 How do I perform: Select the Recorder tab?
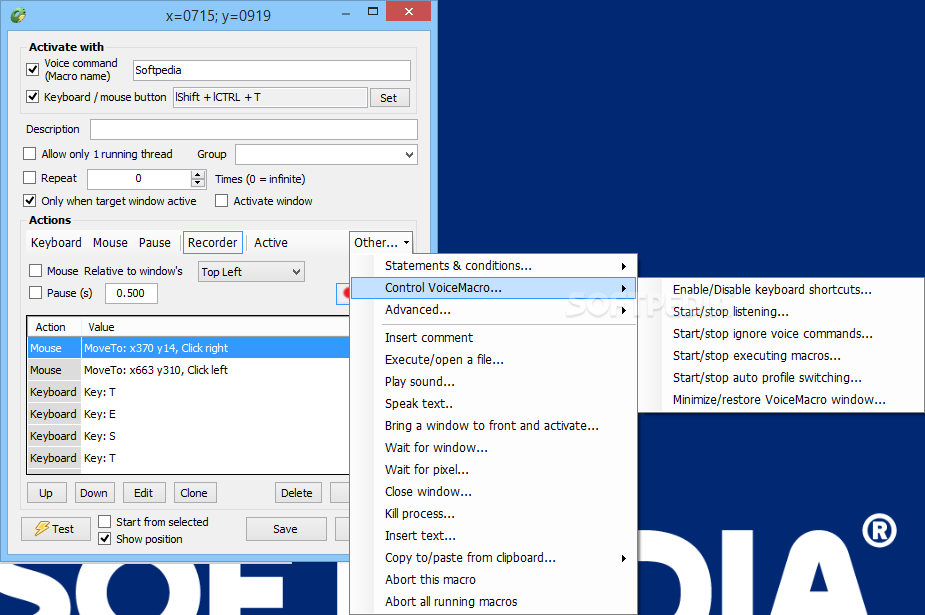[212, 242]
